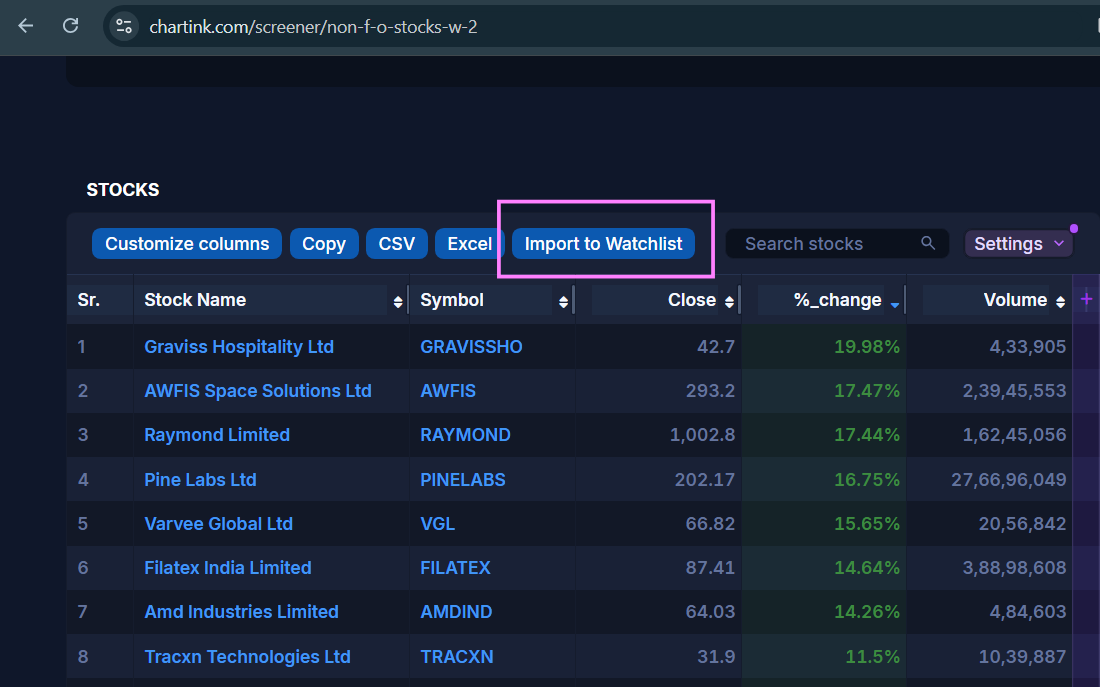Click the AWFIS symbol link
Image resolution: width=1100 pixels, height=687 pixels.
coord(448,391)
